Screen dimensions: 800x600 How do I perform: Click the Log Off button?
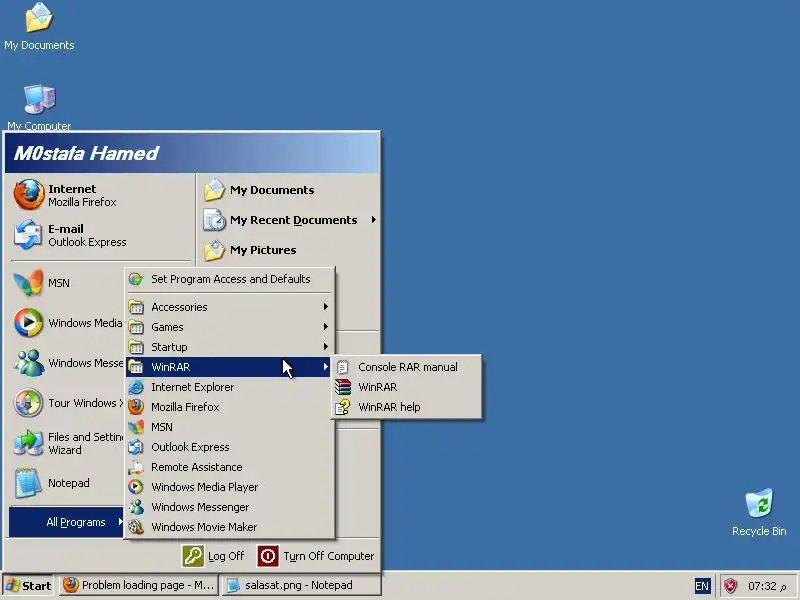pos(214,556)
